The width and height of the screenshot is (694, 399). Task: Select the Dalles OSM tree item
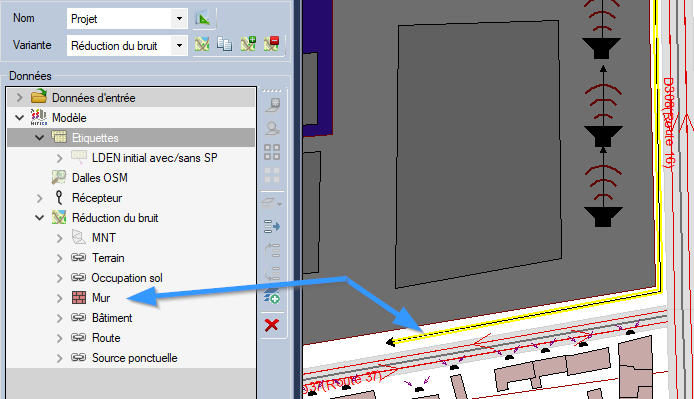(100, 178)
